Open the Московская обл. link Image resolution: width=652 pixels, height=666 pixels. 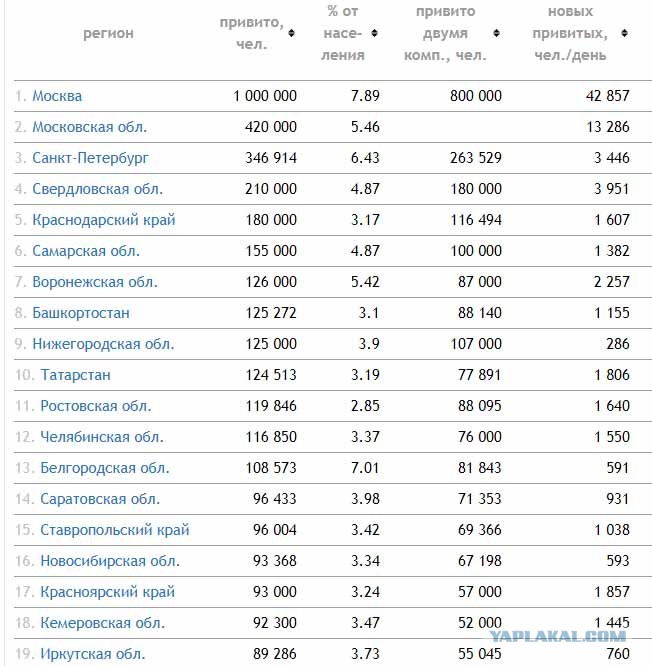click(90, 127)
